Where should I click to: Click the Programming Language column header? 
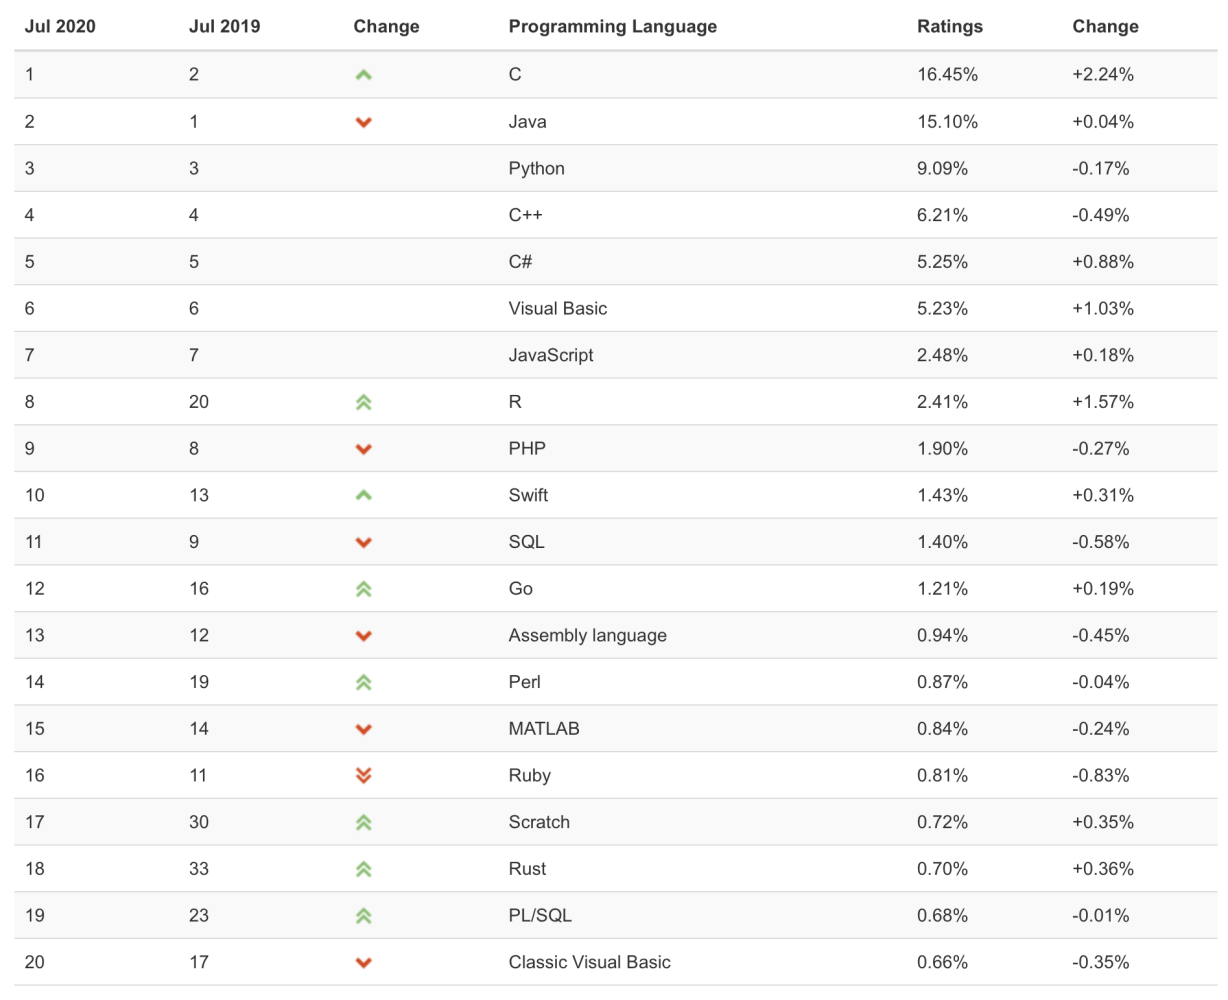(612, 27)
